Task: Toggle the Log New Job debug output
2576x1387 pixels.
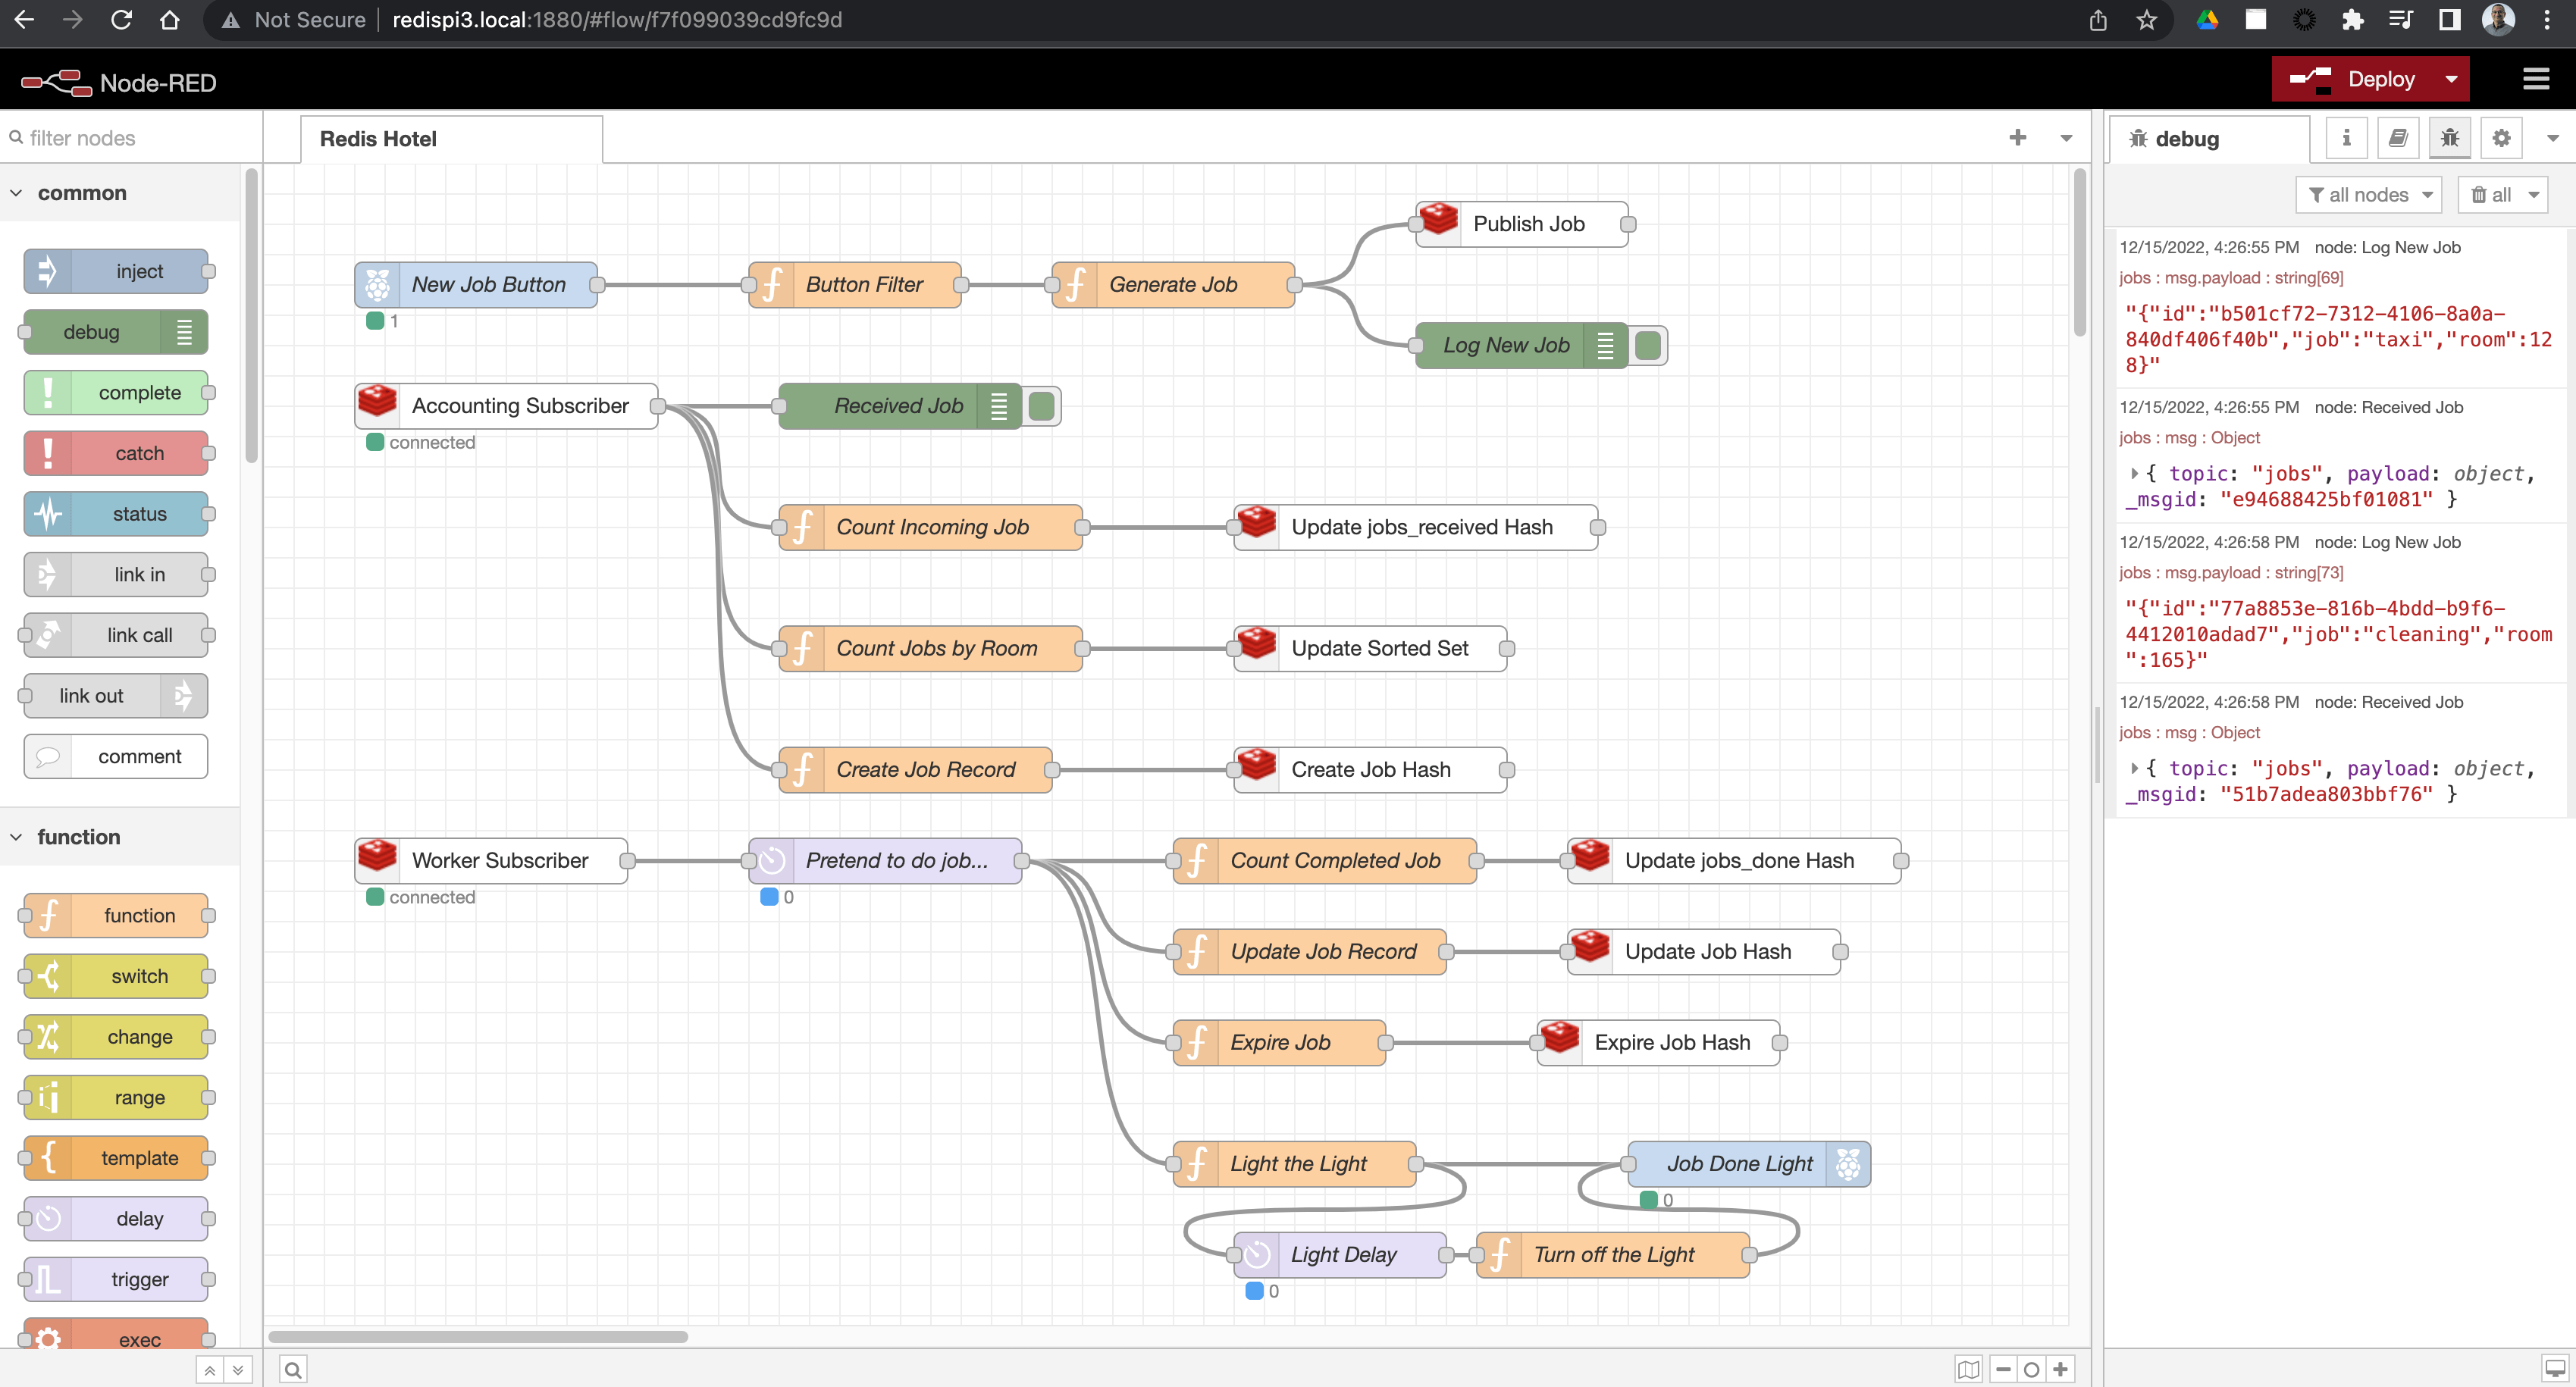Action: 1645,343
